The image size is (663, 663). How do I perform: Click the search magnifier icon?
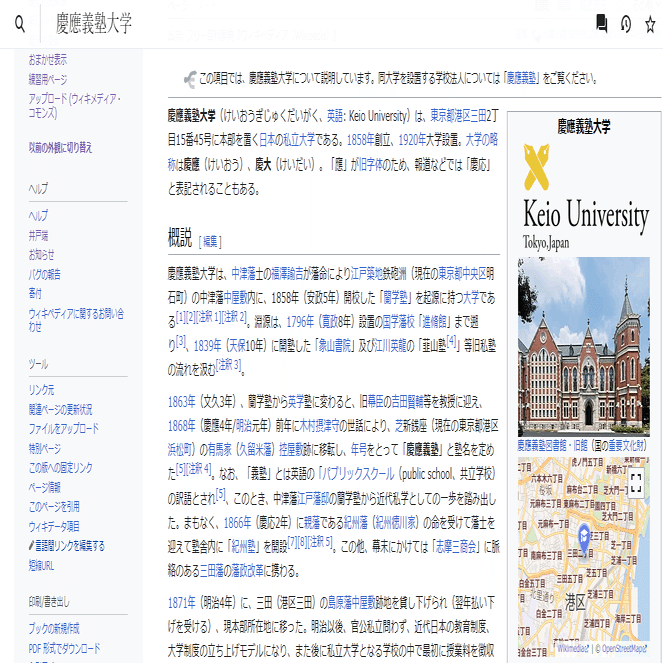20,24
